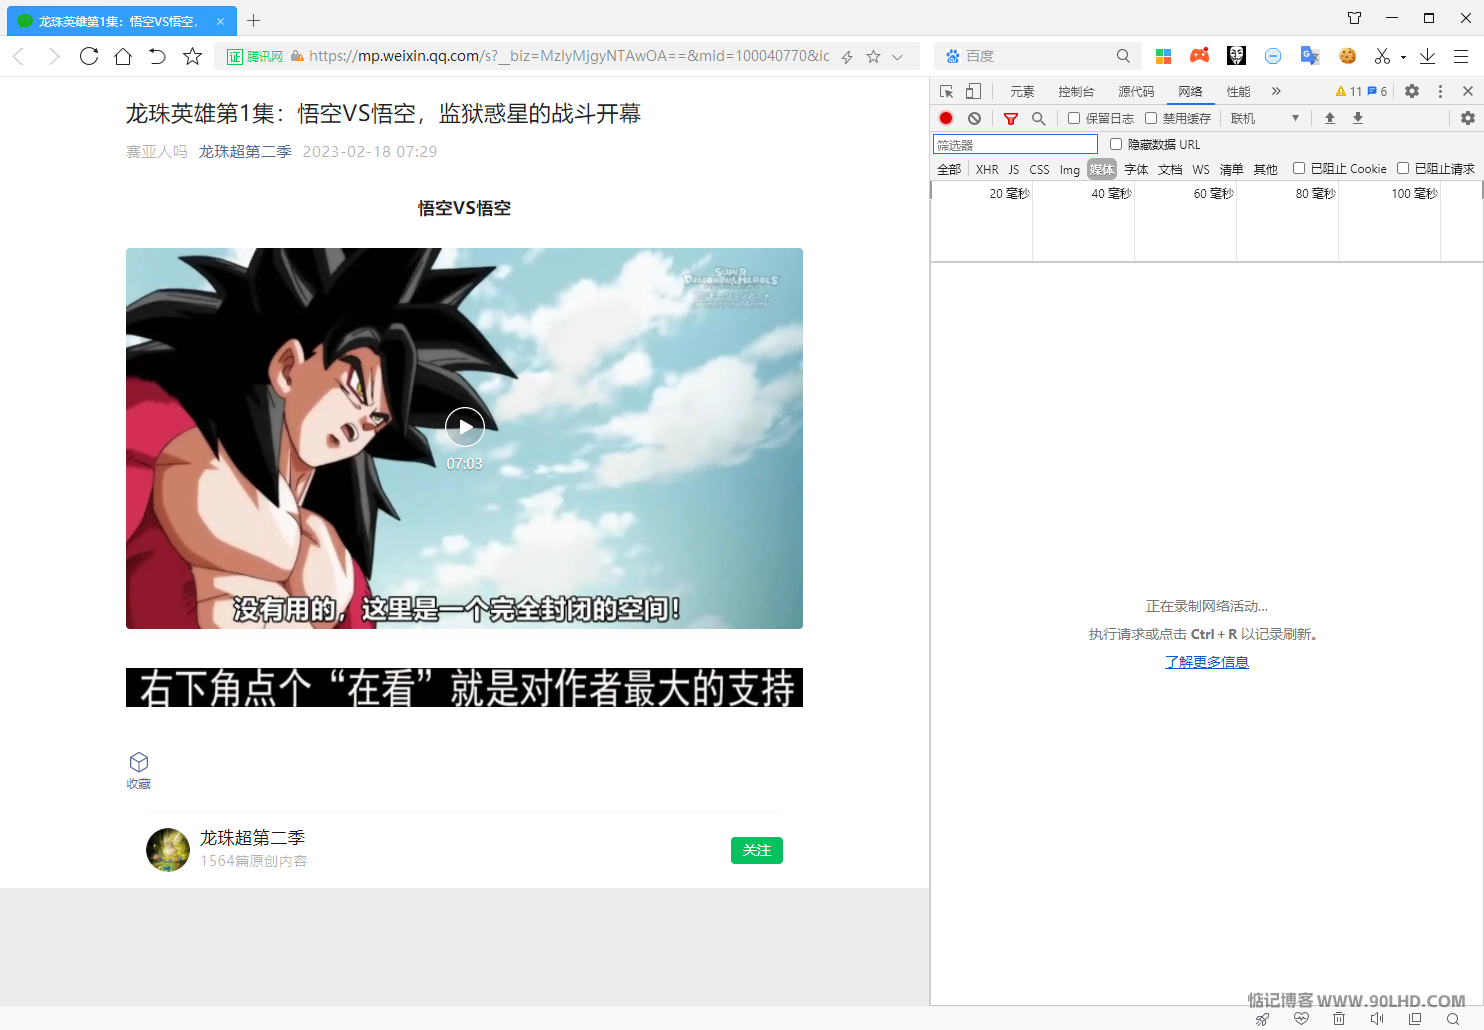The image size is (1484, 1030).
Task: Click the lightning speed mode icon in the address bar
Action: coord(847,57)
